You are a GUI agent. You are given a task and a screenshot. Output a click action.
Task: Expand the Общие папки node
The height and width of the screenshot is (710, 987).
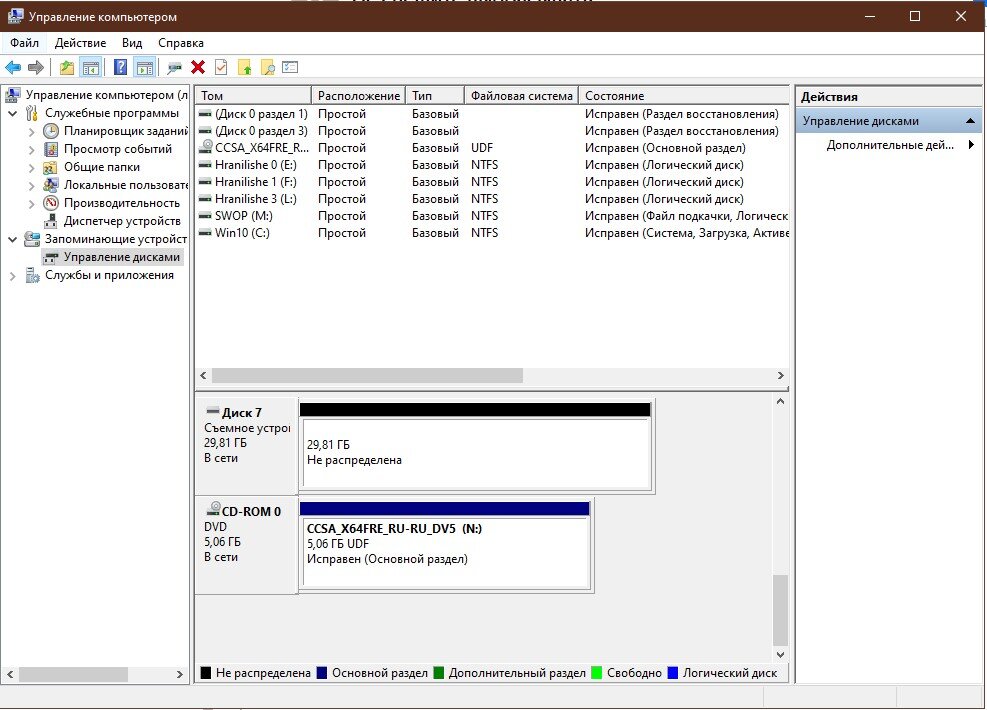31,167
